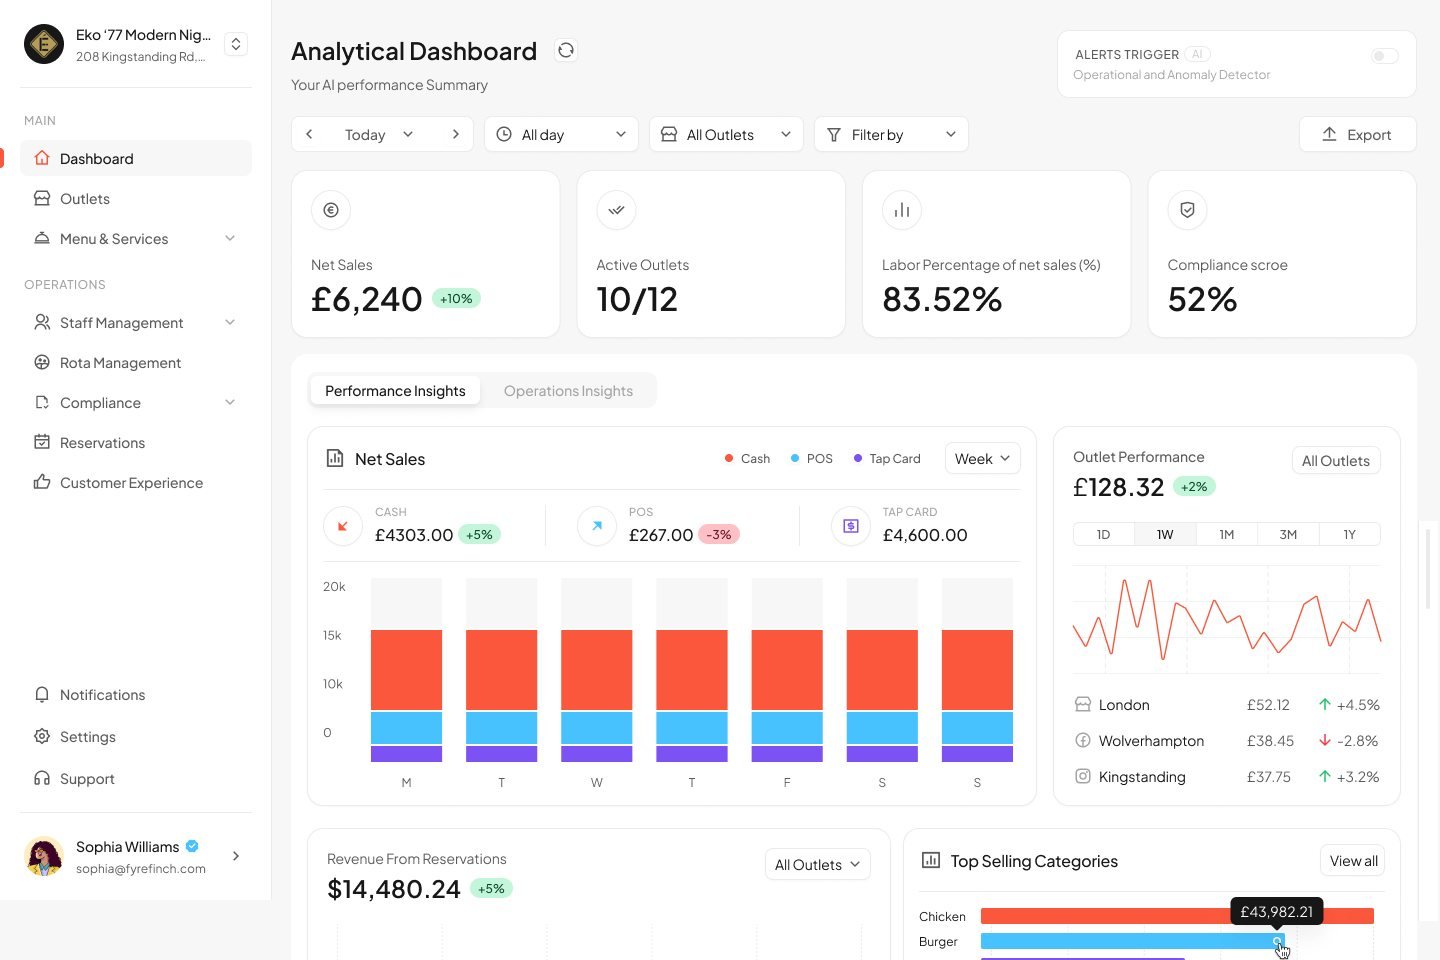
Task: Go to next day with right arrow
Action: pos(456,134)
